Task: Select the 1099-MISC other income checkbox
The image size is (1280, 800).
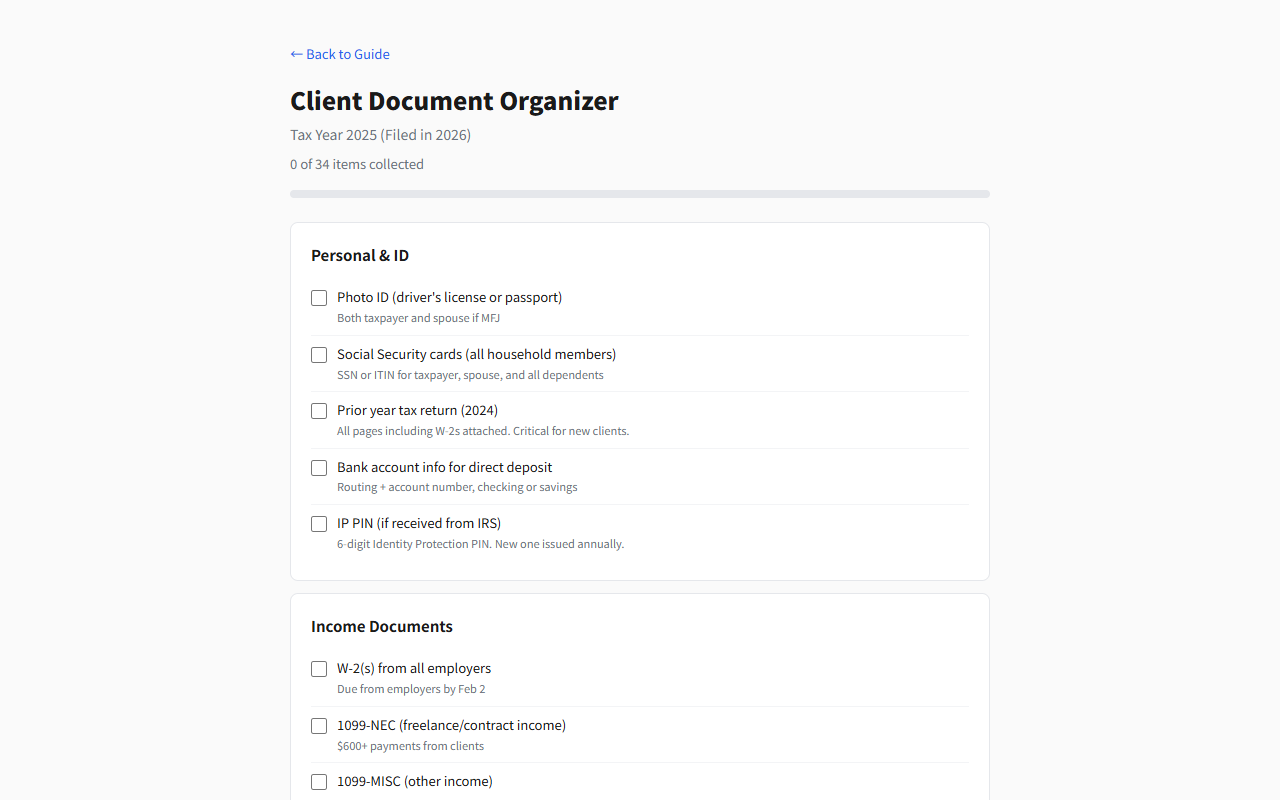Action: [x=319, y=782]
